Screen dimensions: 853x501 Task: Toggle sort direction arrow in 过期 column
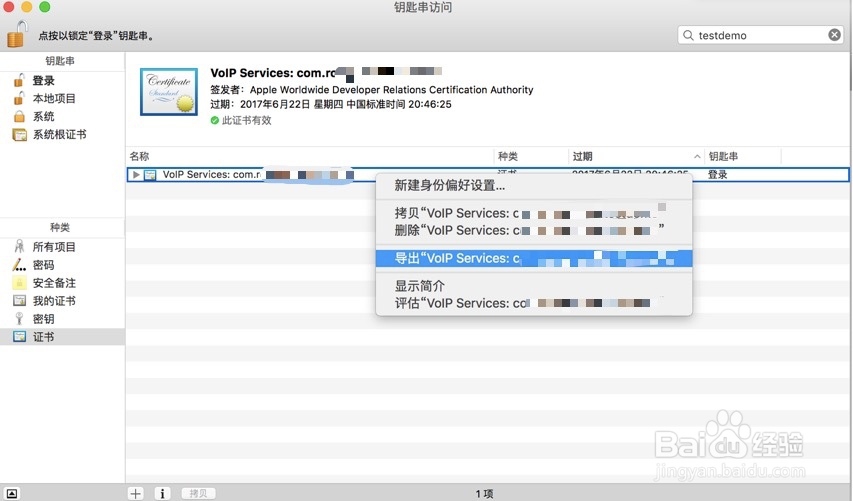tap(697, 157)
